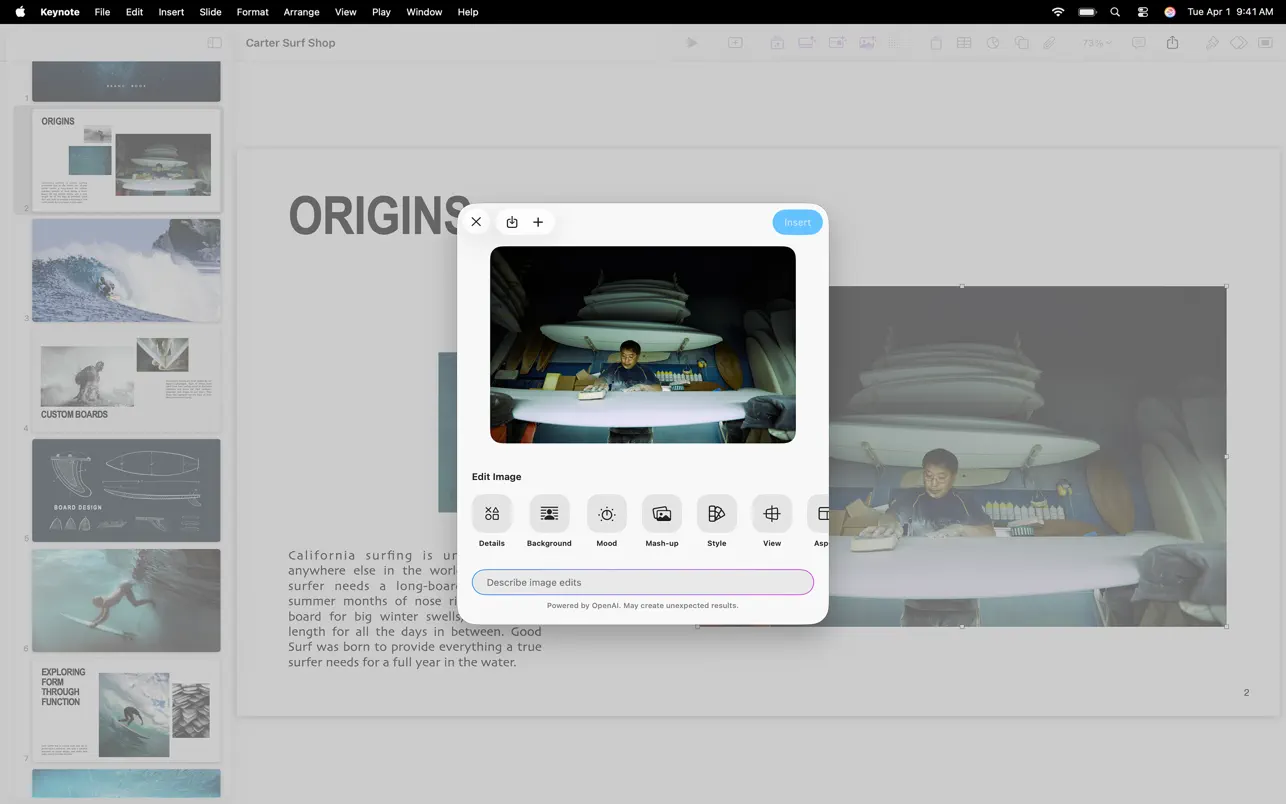Toggle the slide navigator sidebar button
Image resolution: width=1286 pixels, height=804 pixels.
[214, 43]
